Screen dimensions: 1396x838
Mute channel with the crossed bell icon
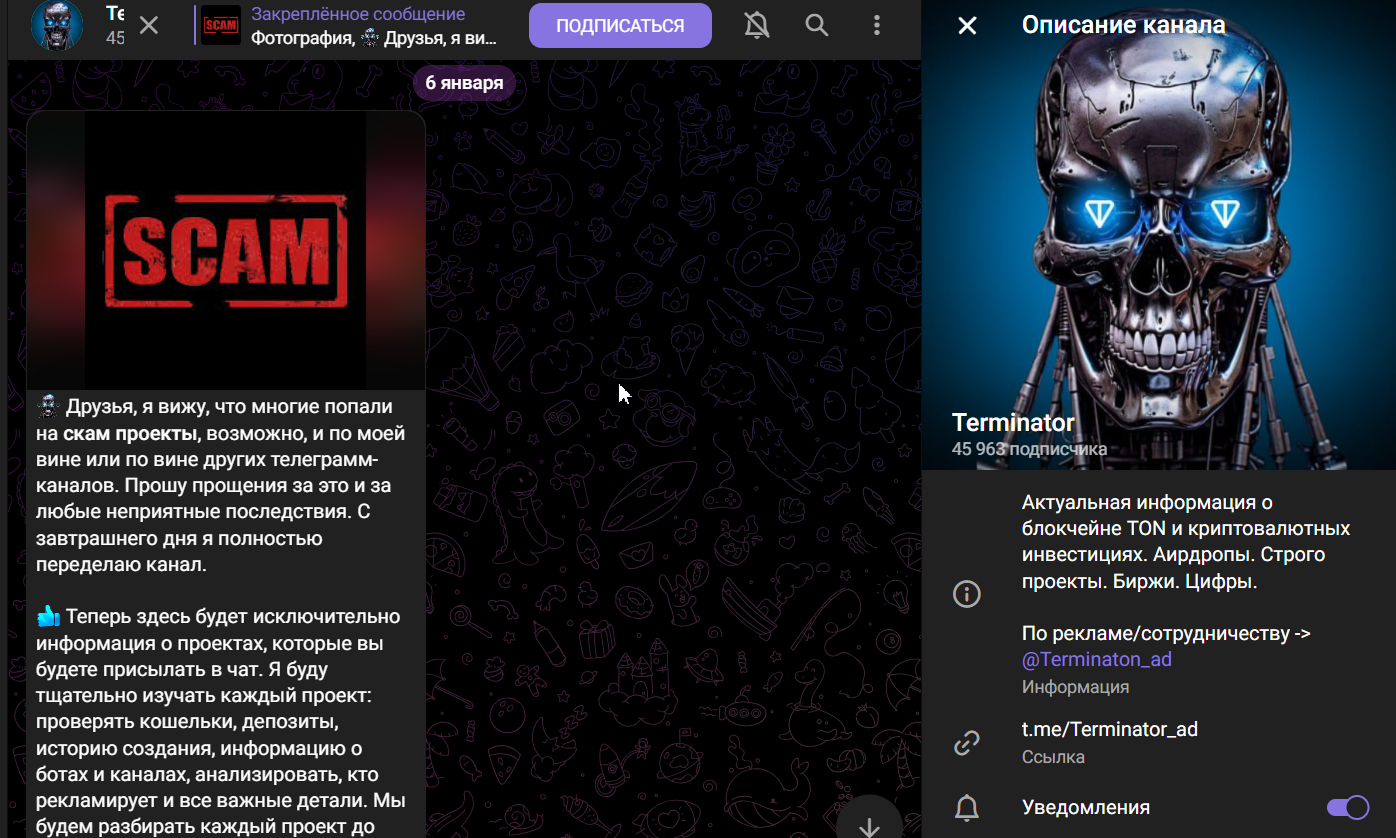tap(757, 26)
